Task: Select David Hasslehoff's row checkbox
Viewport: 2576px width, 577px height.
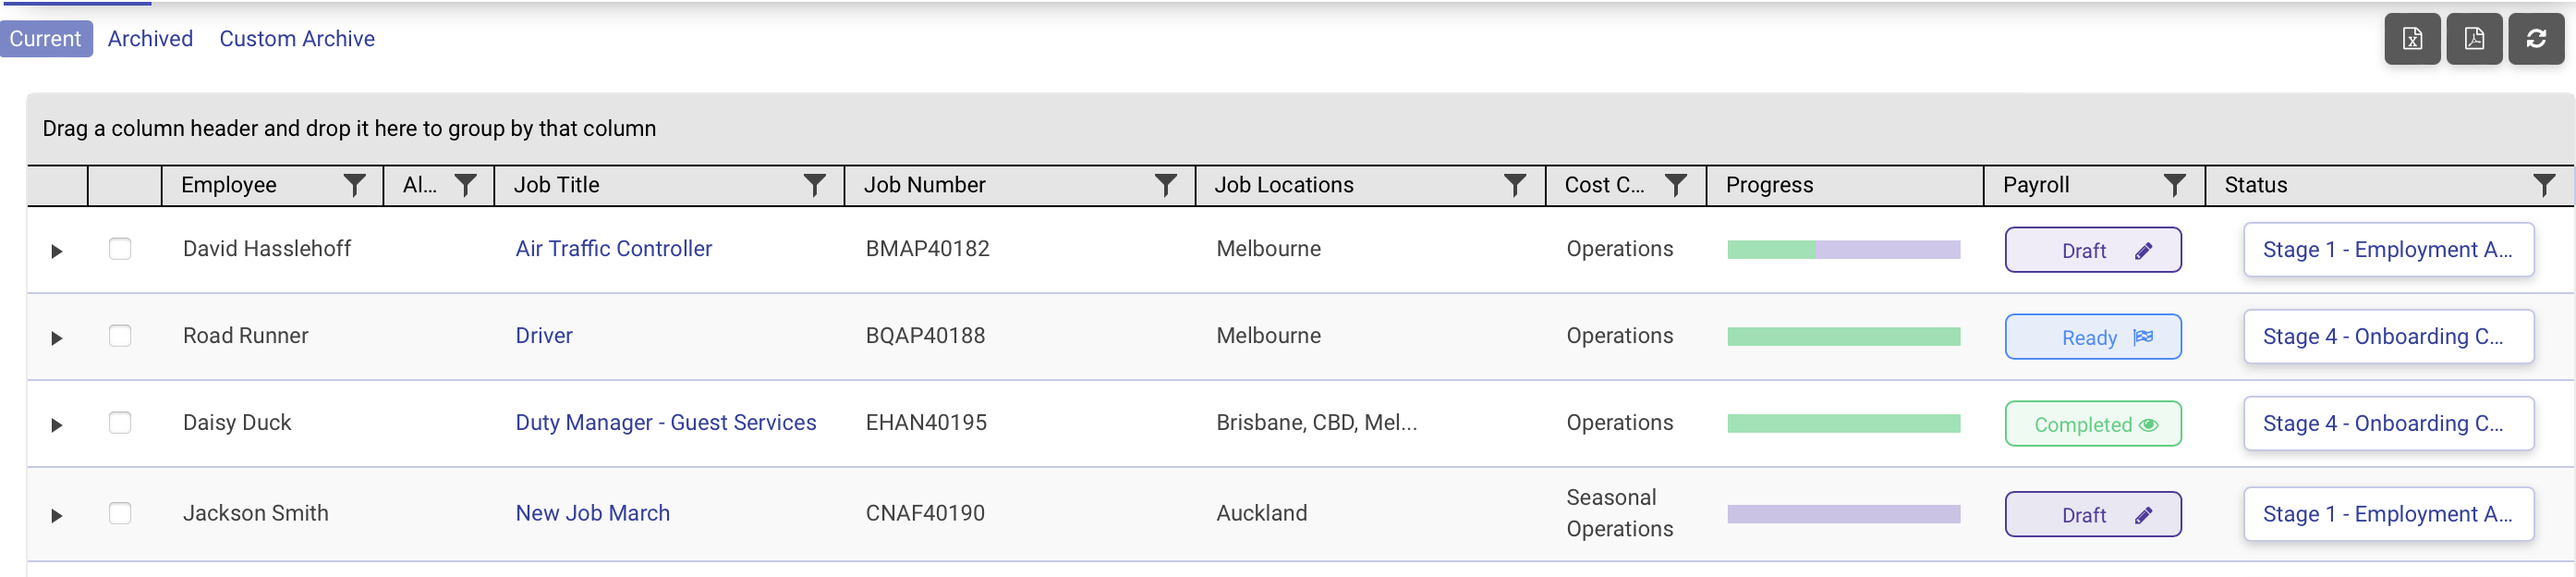Action: [120, 248]
